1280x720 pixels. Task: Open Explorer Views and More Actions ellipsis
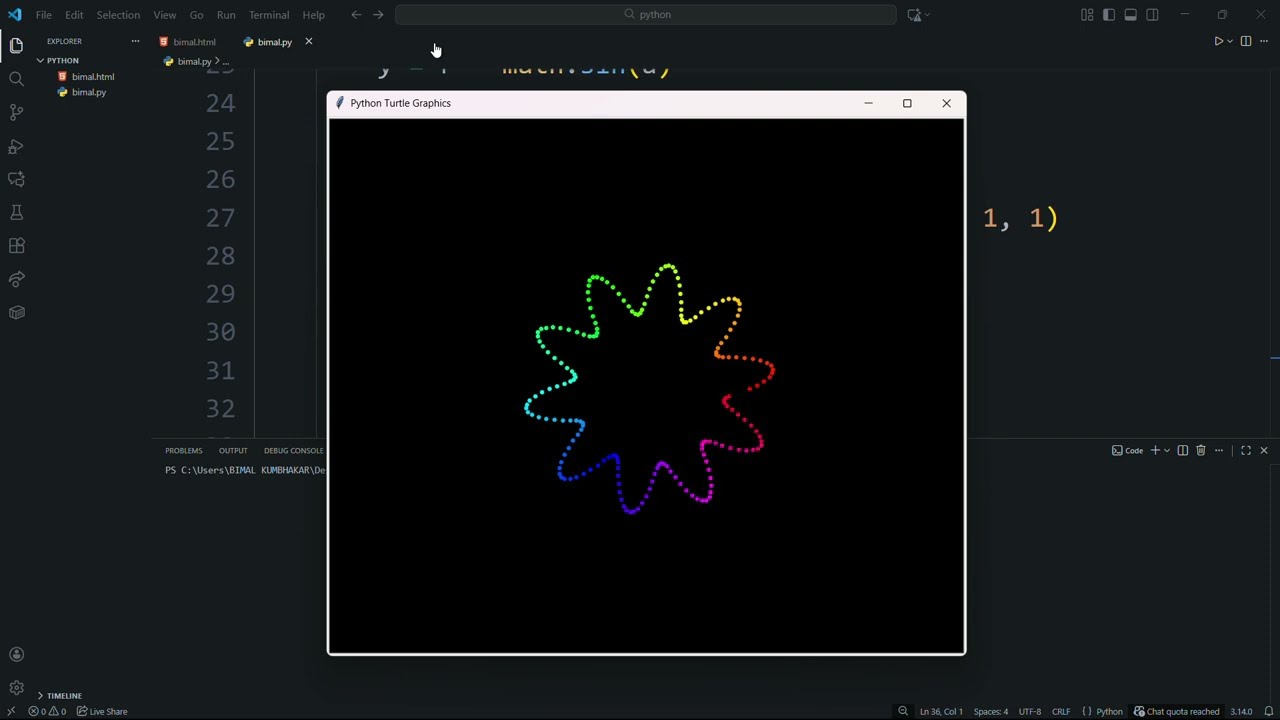point(135,41)
